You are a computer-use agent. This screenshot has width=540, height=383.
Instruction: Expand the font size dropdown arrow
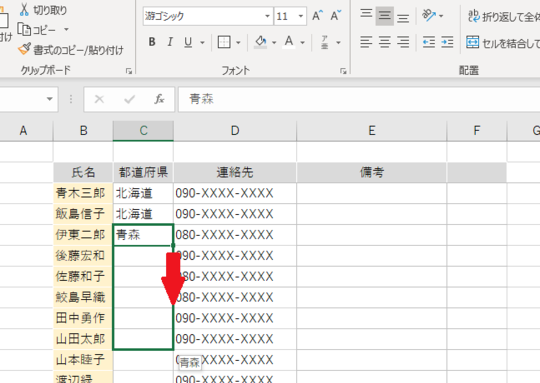point(301,16)
